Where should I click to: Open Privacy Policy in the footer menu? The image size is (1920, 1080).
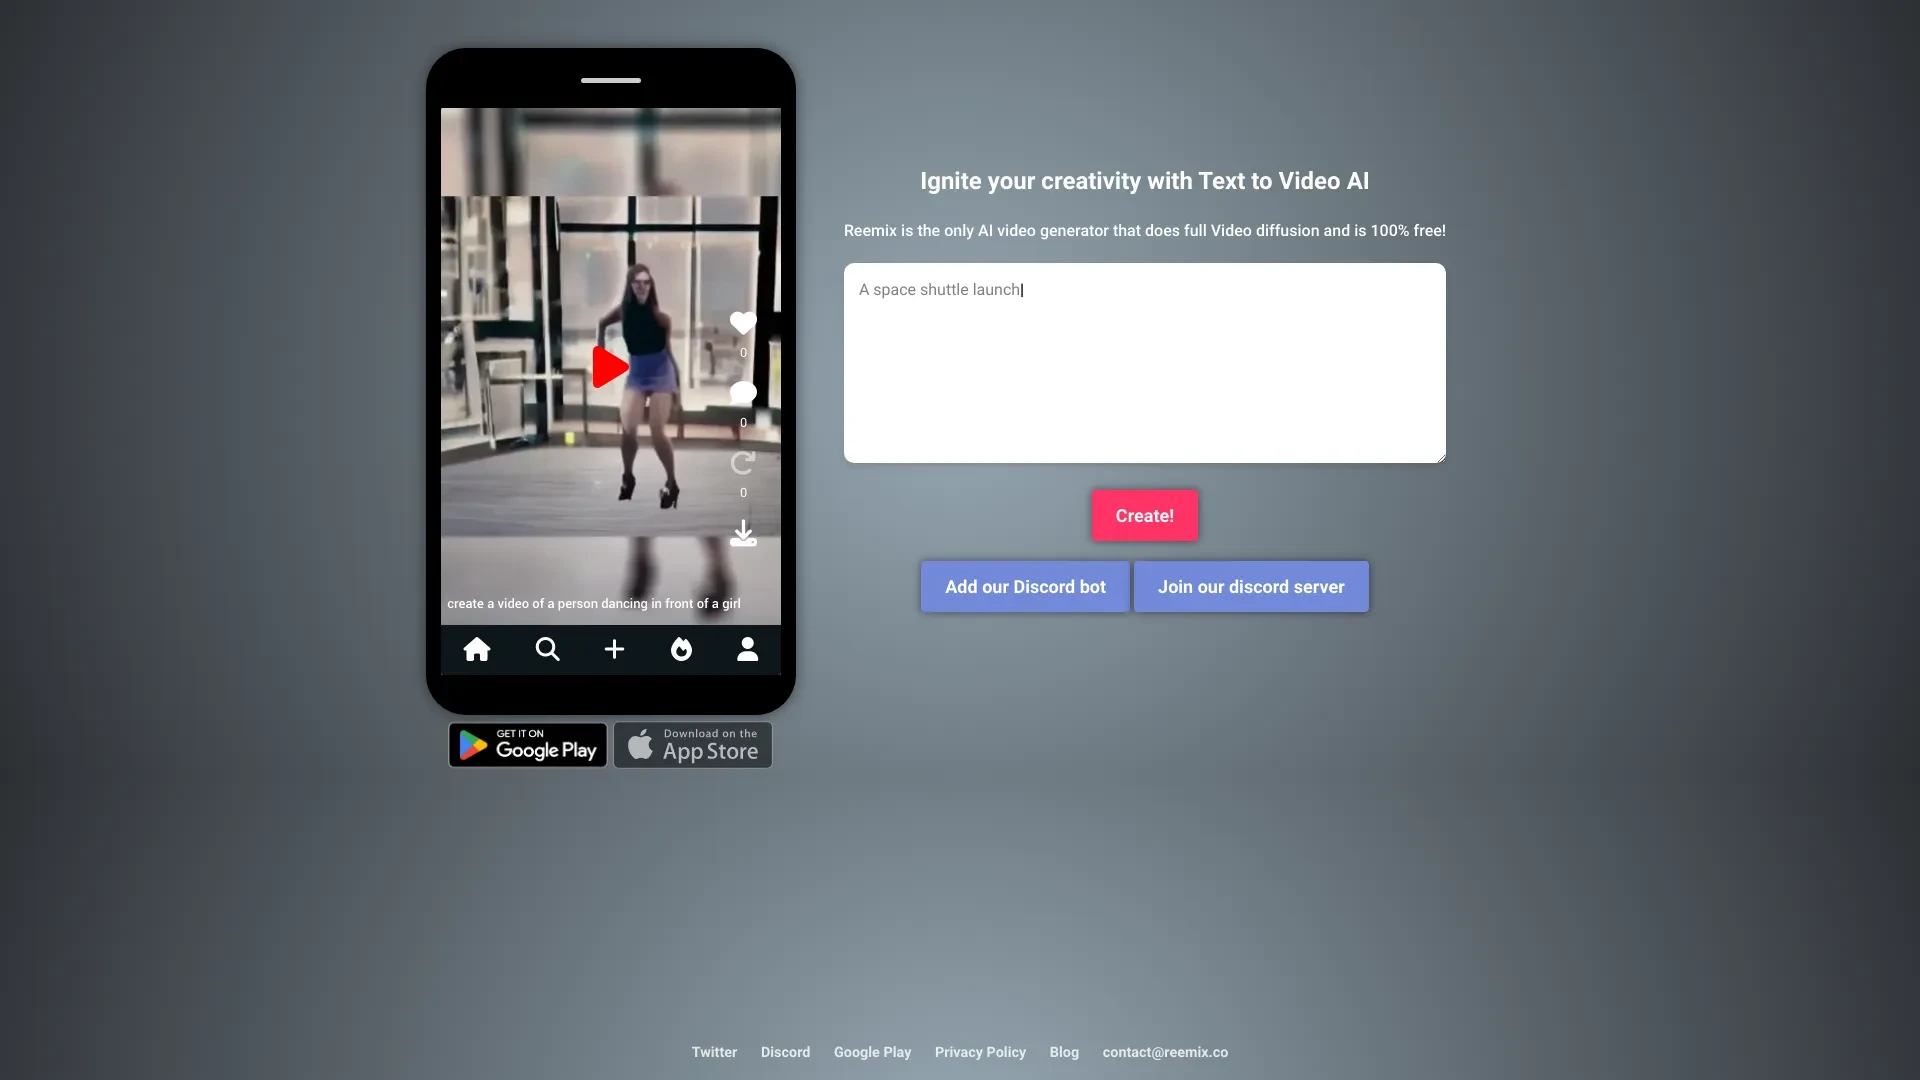tap(980, 1052)
